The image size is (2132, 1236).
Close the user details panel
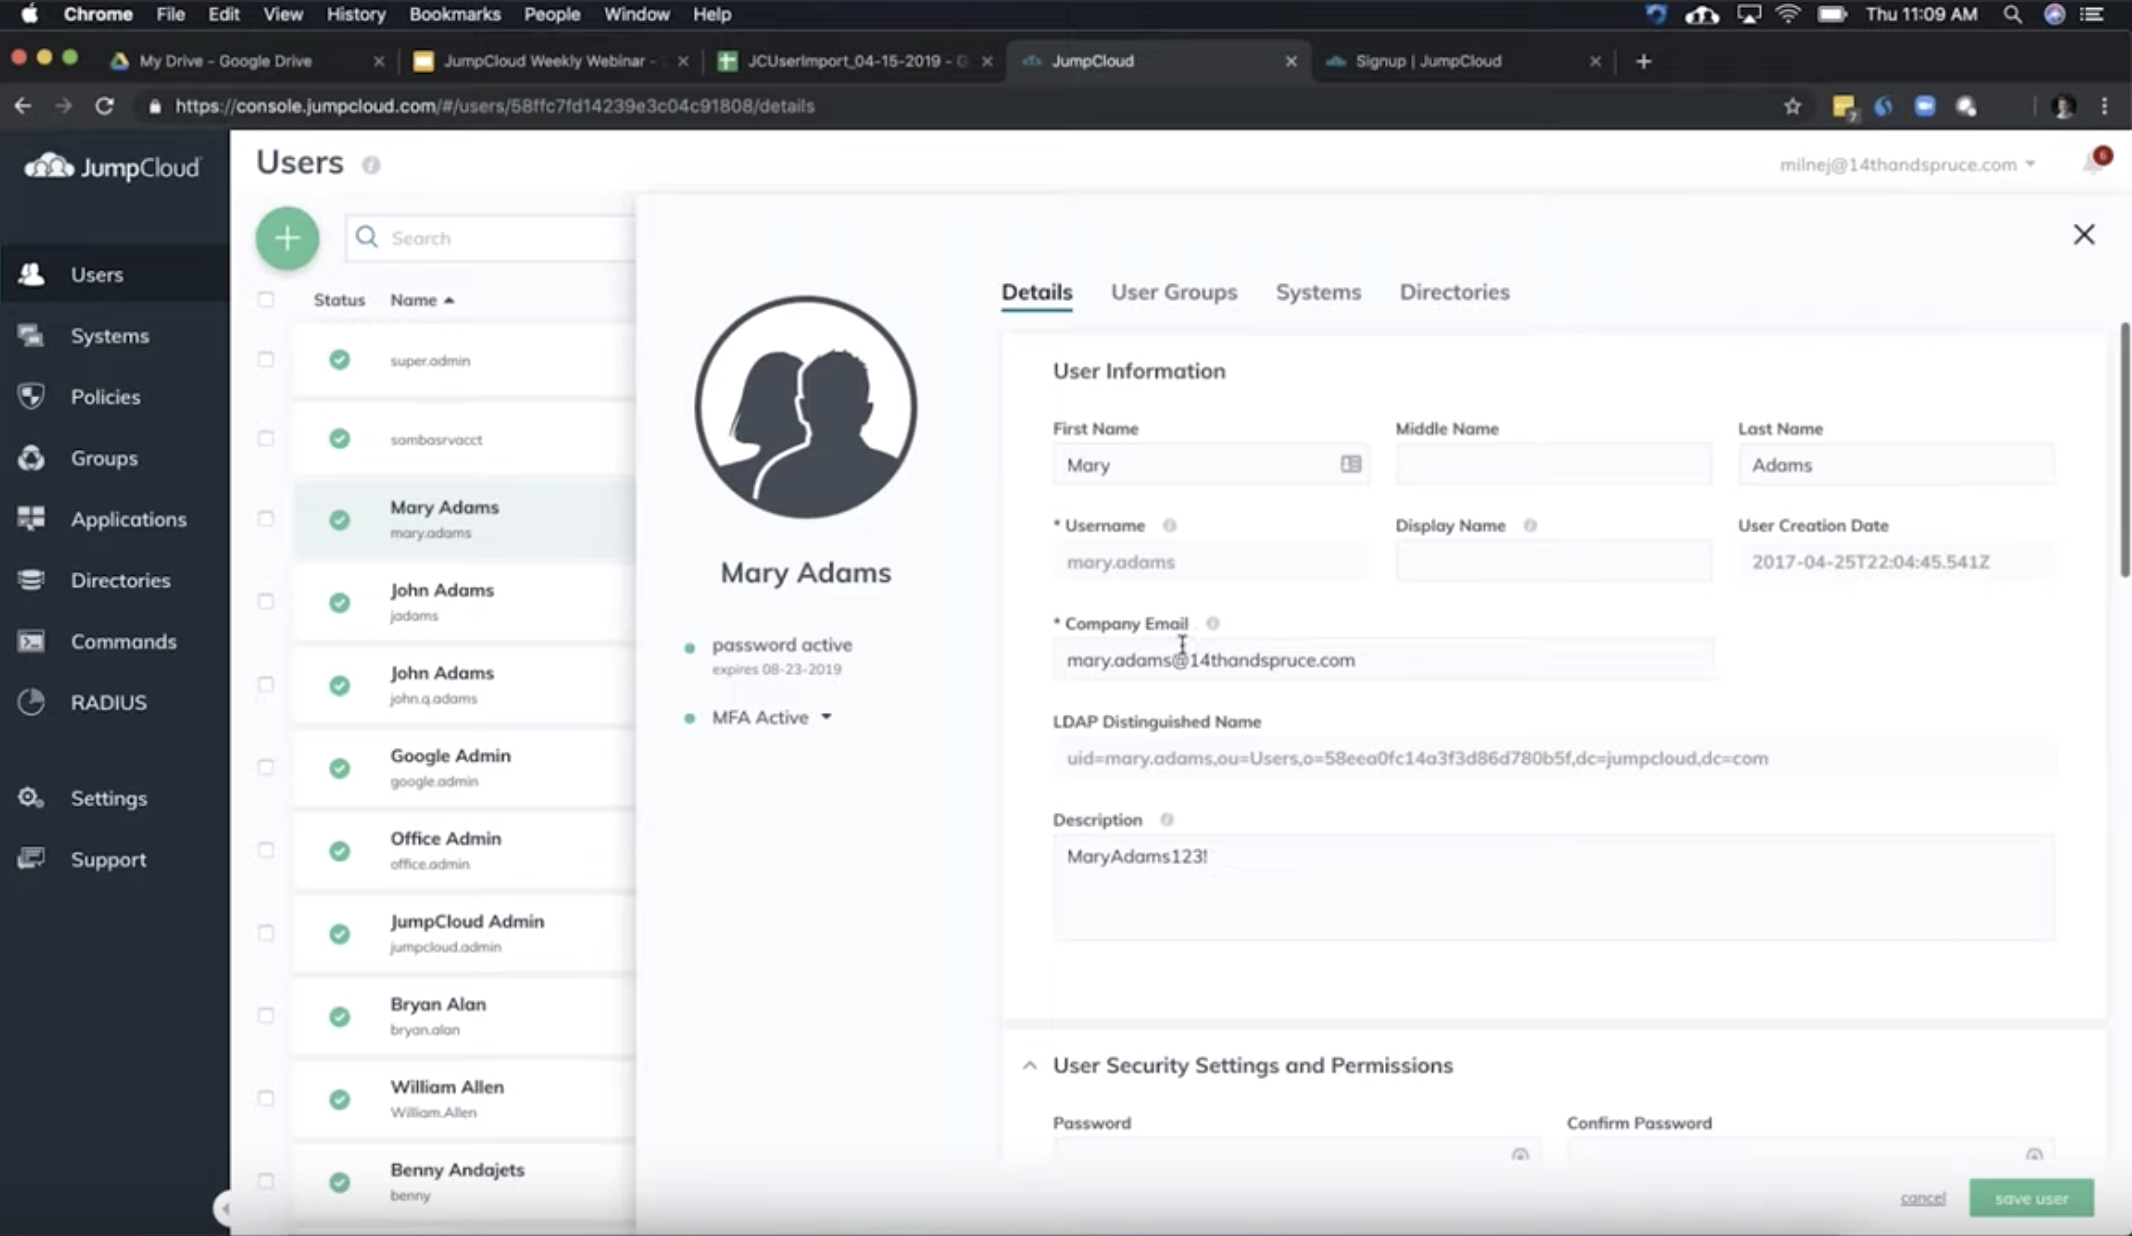pyautogui.click(x=2084, y=234)
